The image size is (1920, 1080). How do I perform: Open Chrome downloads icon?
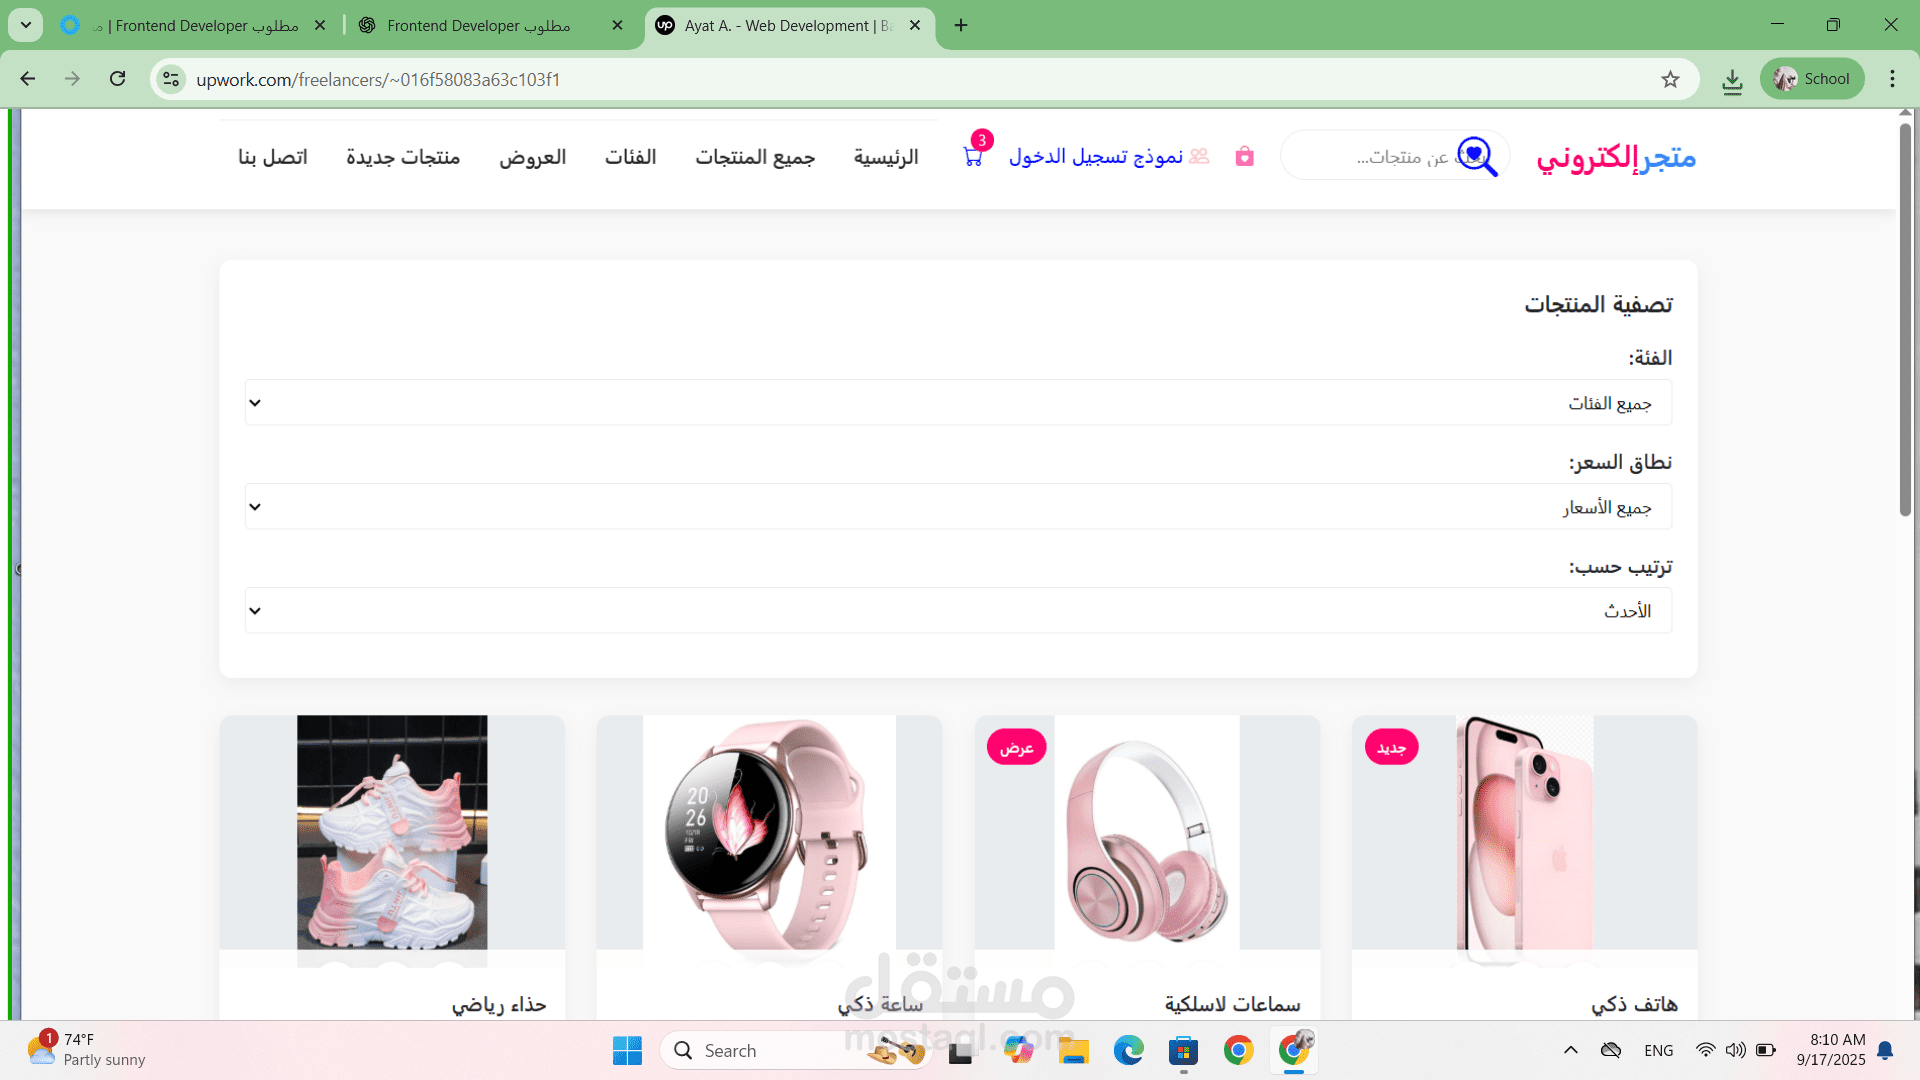1734,79
